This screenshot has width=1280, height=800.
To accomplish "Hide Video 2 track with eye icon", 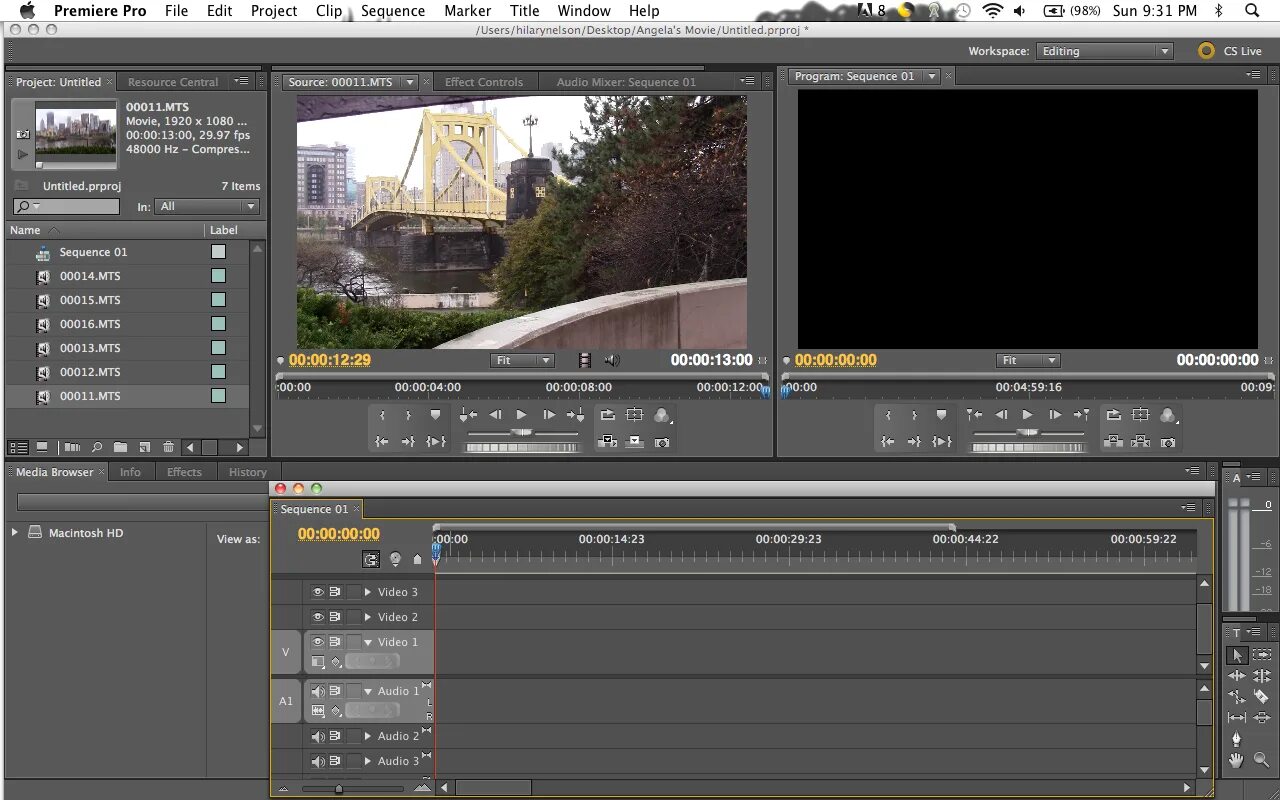I will (318, 617).
